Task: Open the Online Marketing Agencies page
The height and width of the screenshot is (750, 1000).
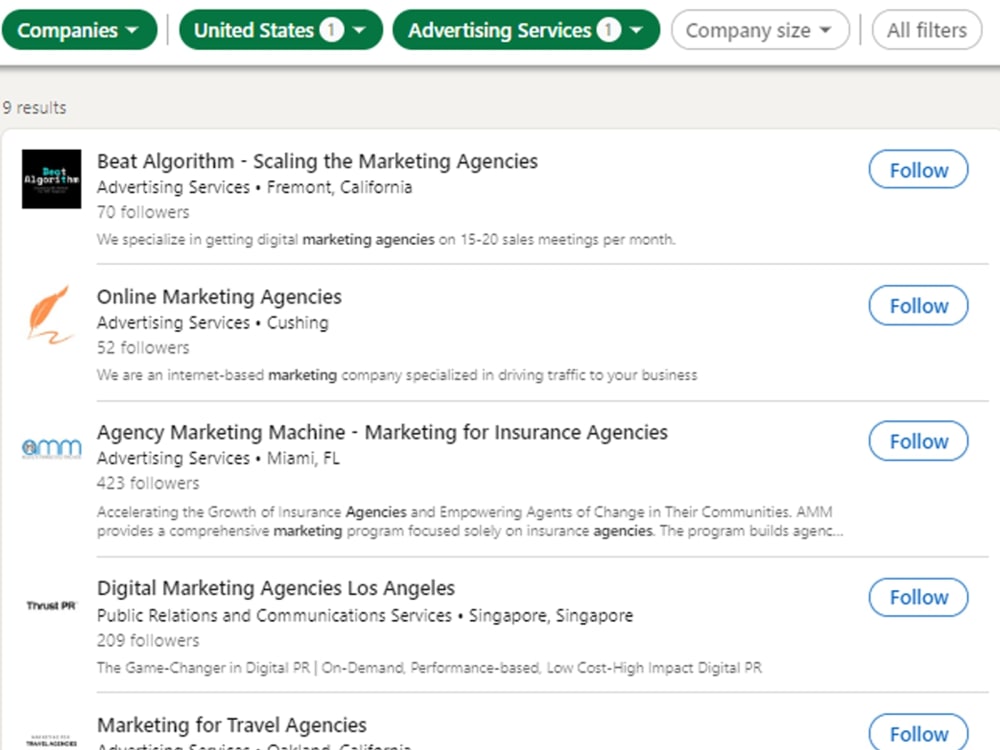Action: (x=218, y=297)
